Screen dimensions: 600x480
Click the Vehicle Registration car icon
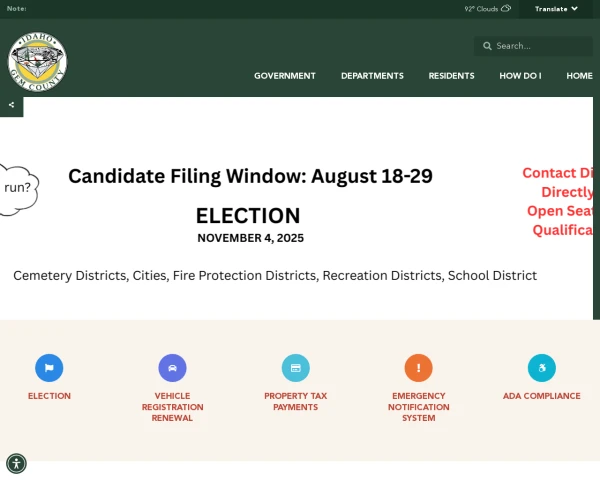click(172, 368)
